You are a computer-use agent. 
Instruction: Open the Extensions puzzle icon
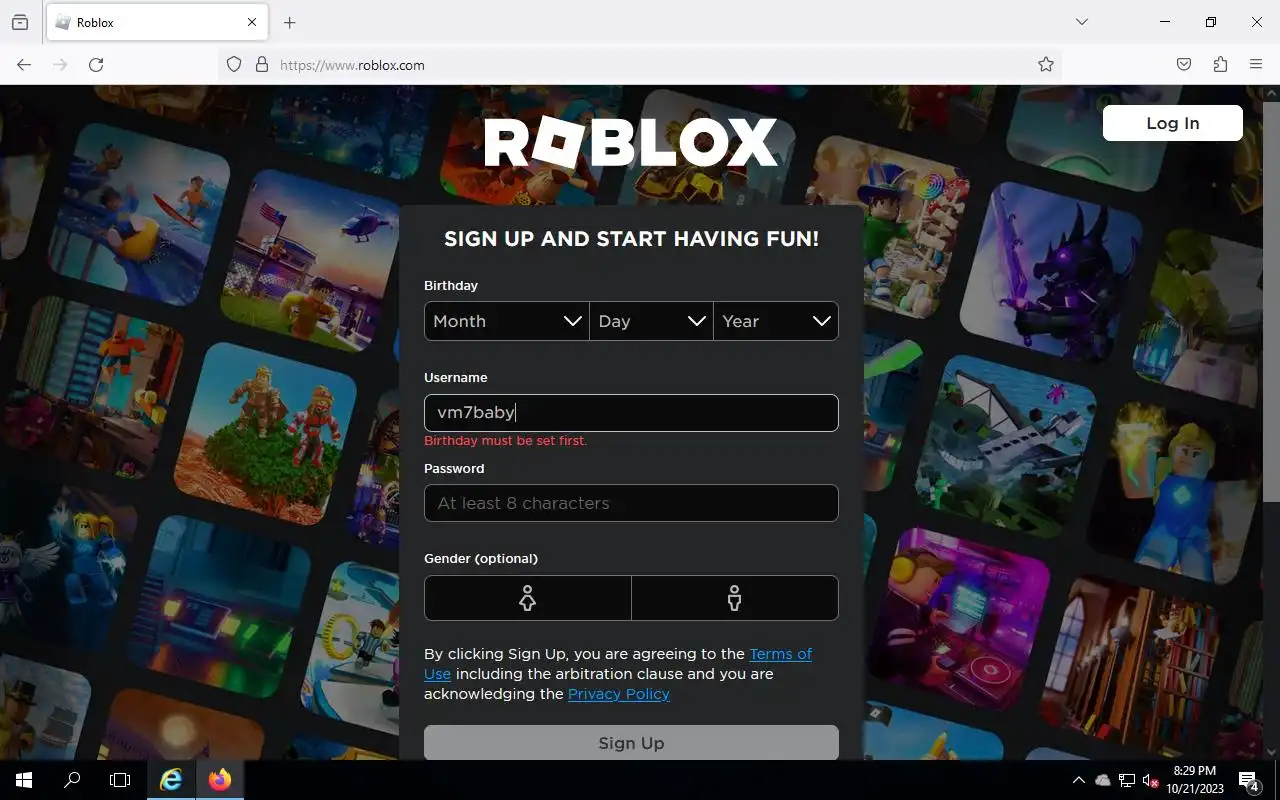click(x=1220, y=64)
